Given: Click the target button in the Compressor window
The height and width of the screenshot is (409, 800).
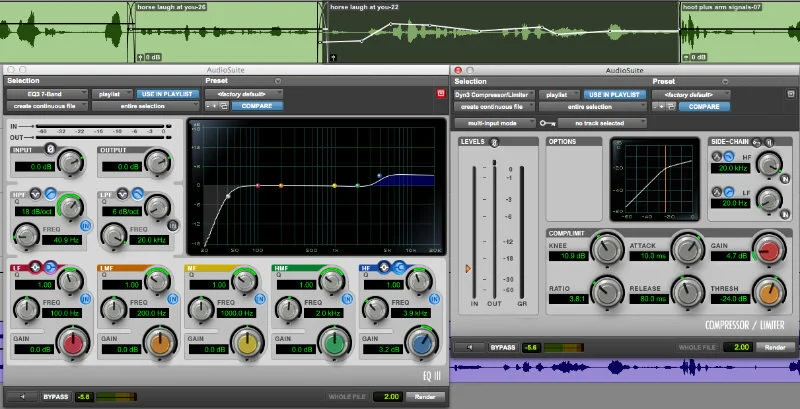Looking at the screenshot, I should 791,94.
